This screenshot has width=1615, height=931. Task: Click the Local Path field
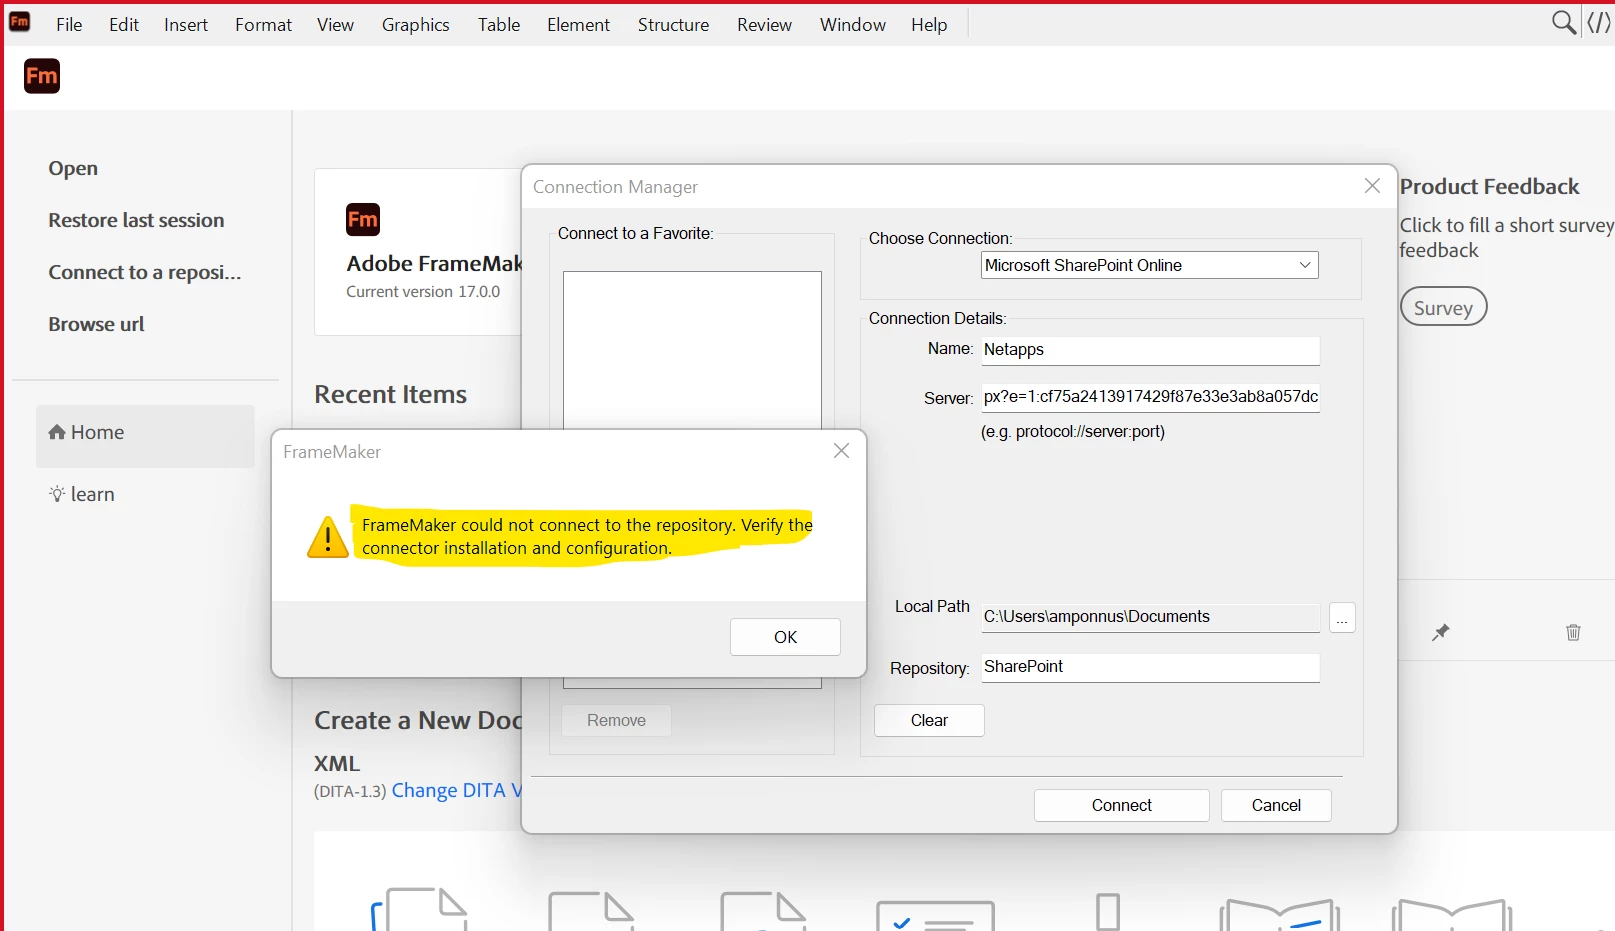(1150, 617)
